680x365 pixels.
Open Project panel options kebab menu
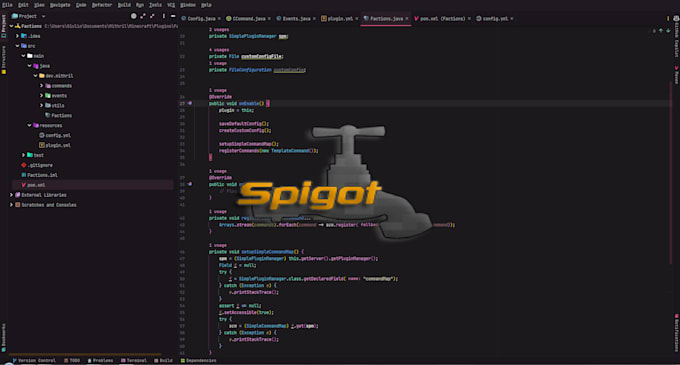coord(163,16)
